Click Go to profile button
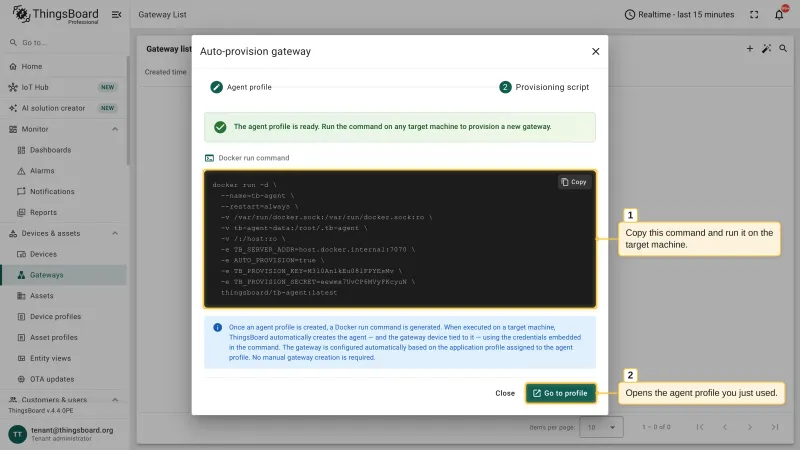The image size is (800, 450). (x=561, y=393)
